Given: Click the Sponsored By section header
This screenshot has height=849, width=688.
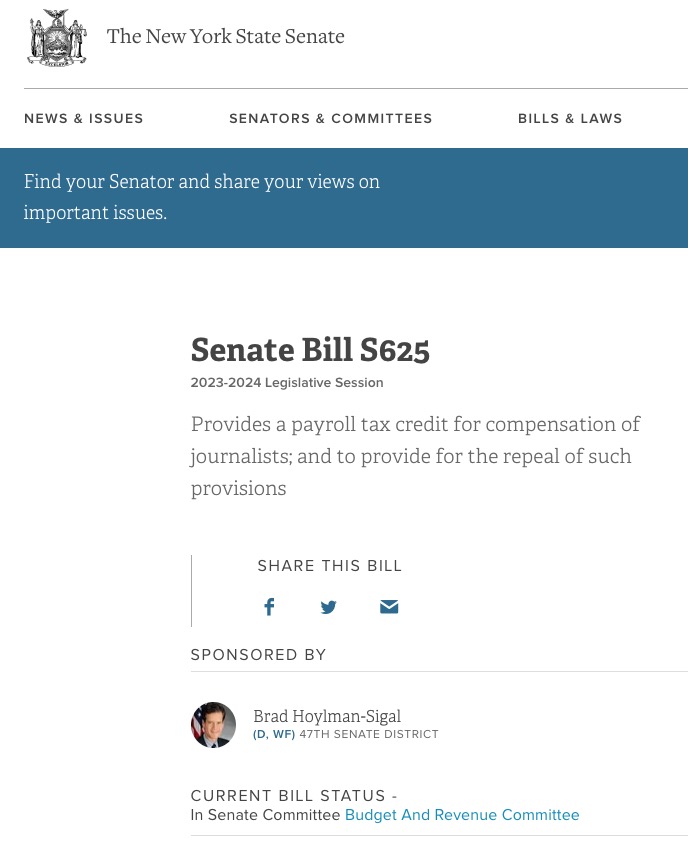Looking at the screenshot, I should pos(258,655).
